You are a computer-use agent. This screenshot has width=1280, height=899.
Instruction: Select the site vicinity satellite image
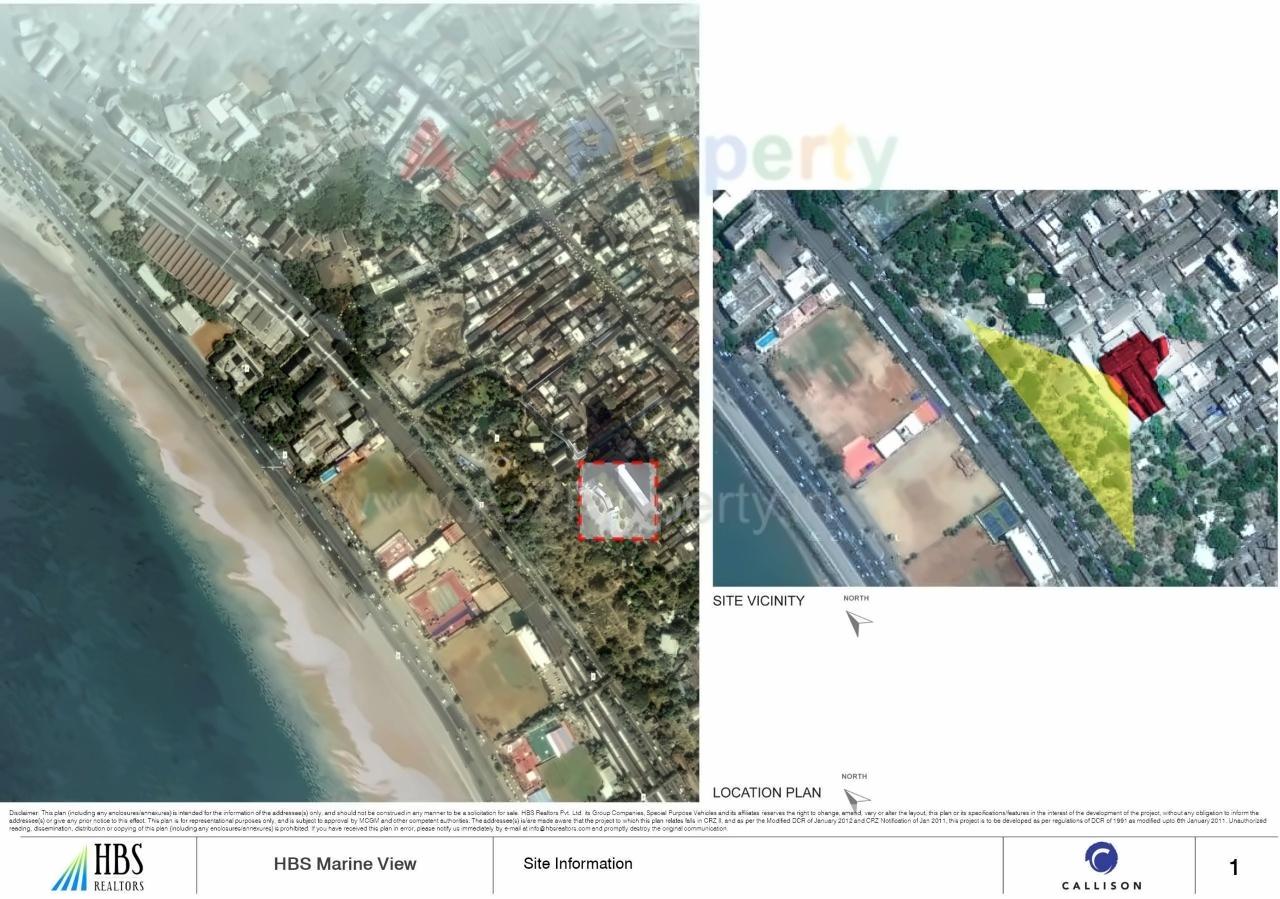point(995,388)
